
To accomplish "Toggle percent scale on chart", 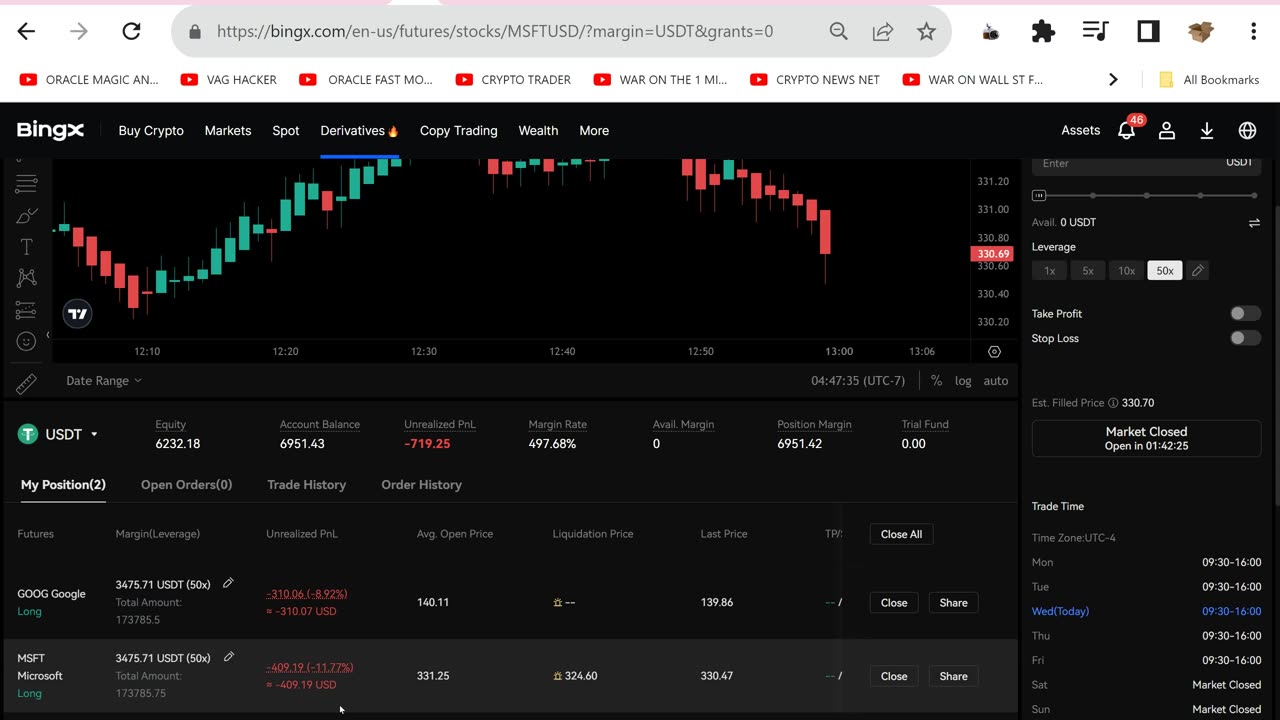I will pos(936,381).
